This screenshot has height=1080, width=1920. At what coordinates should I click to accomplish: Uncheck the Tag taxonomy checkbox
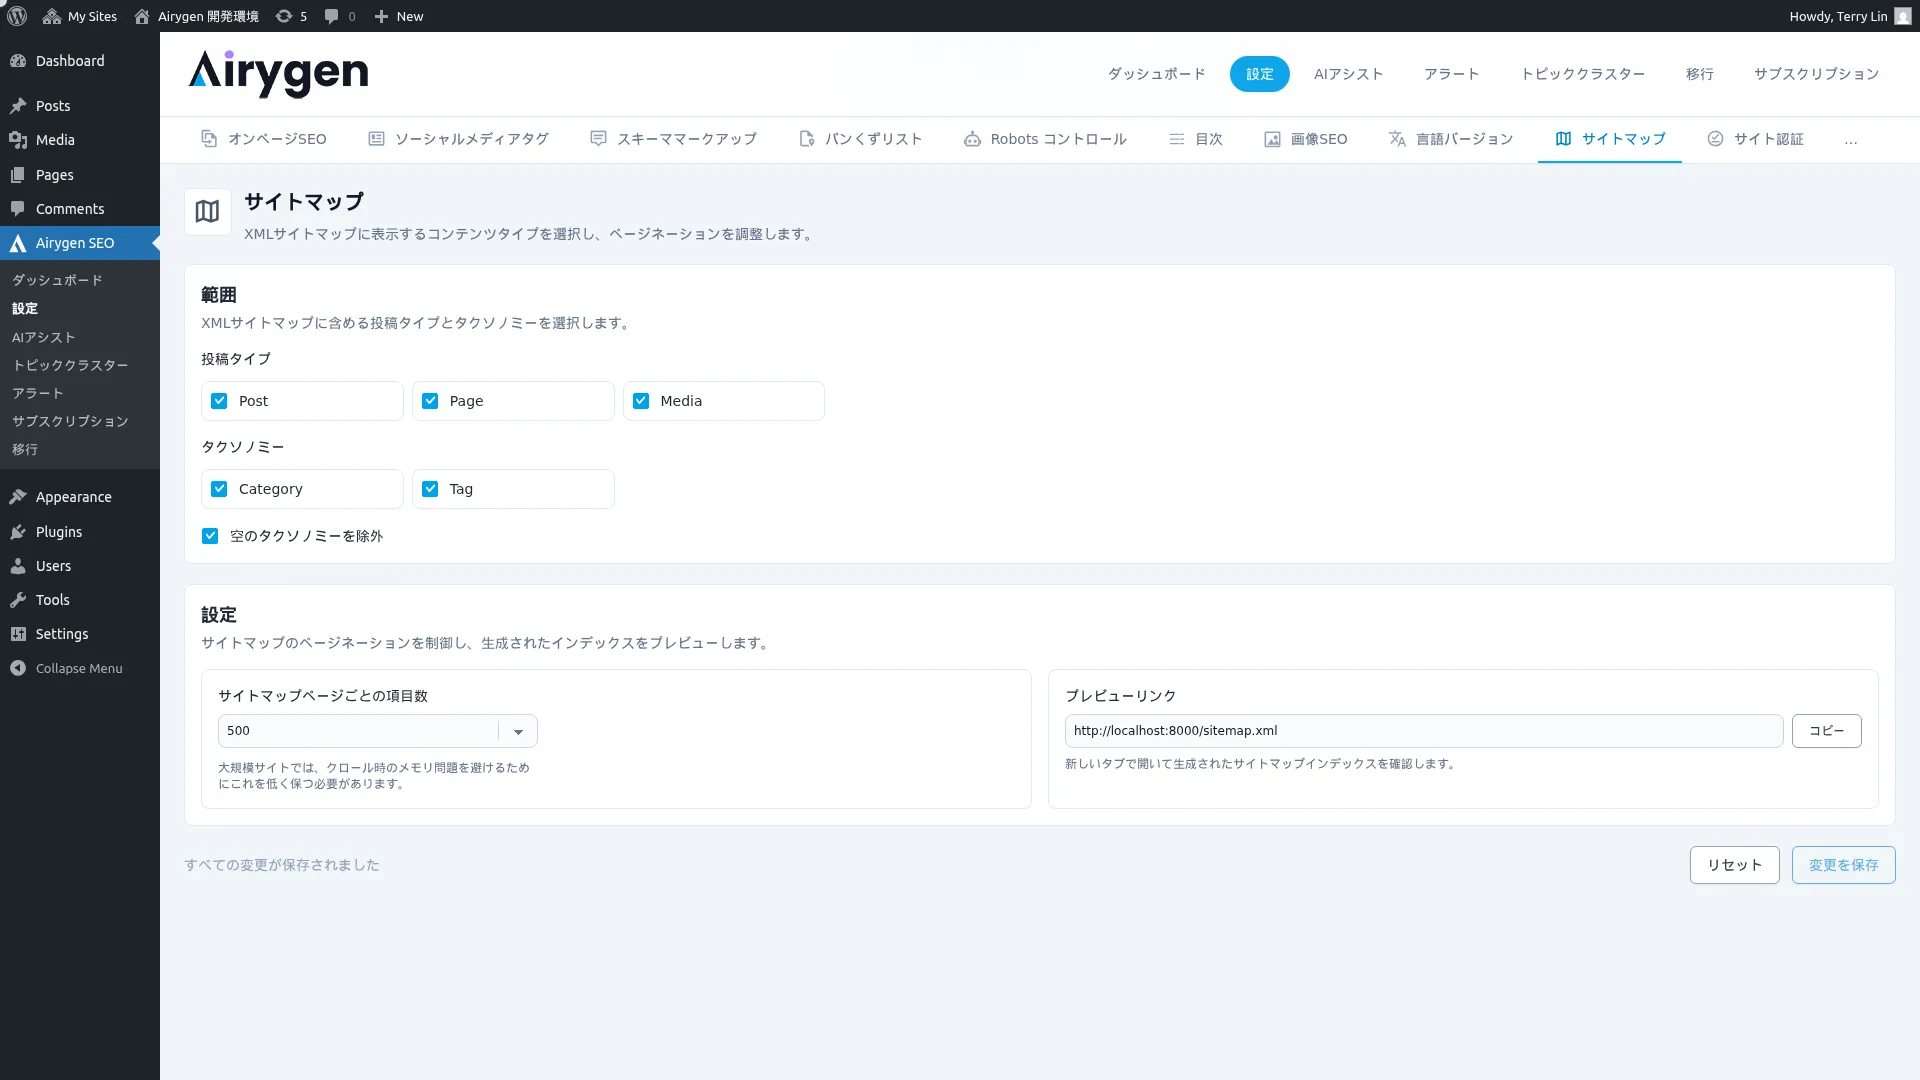430,489
